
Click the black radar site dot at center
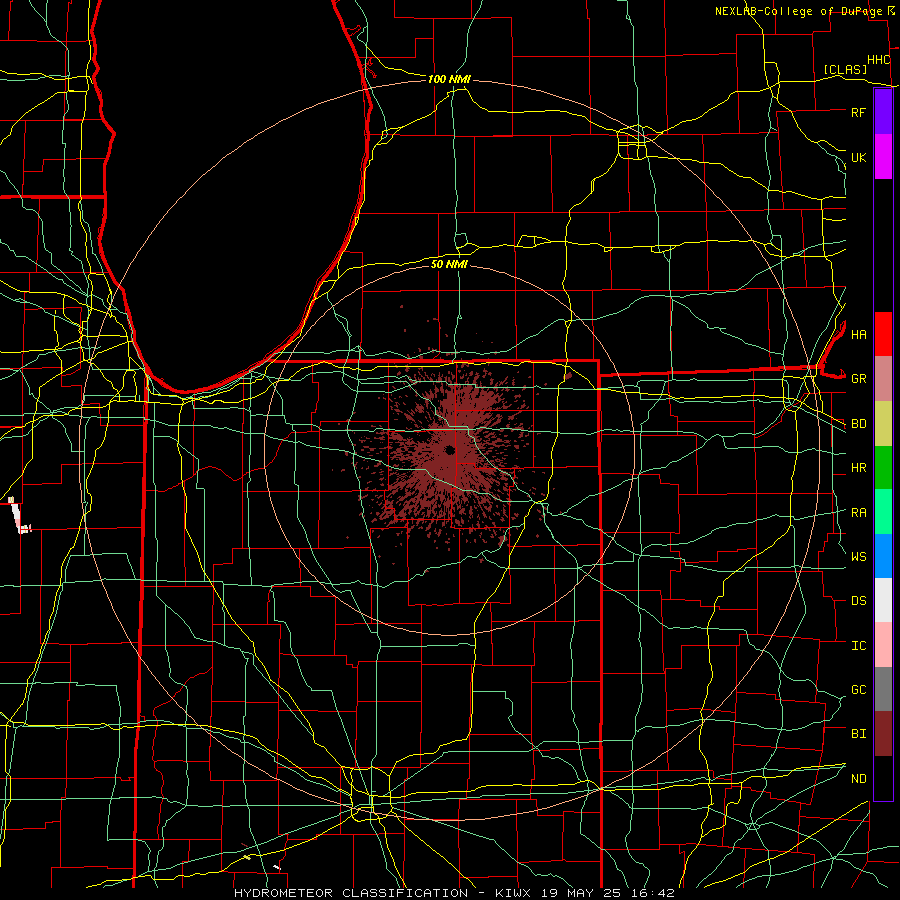tap(450, 451)
